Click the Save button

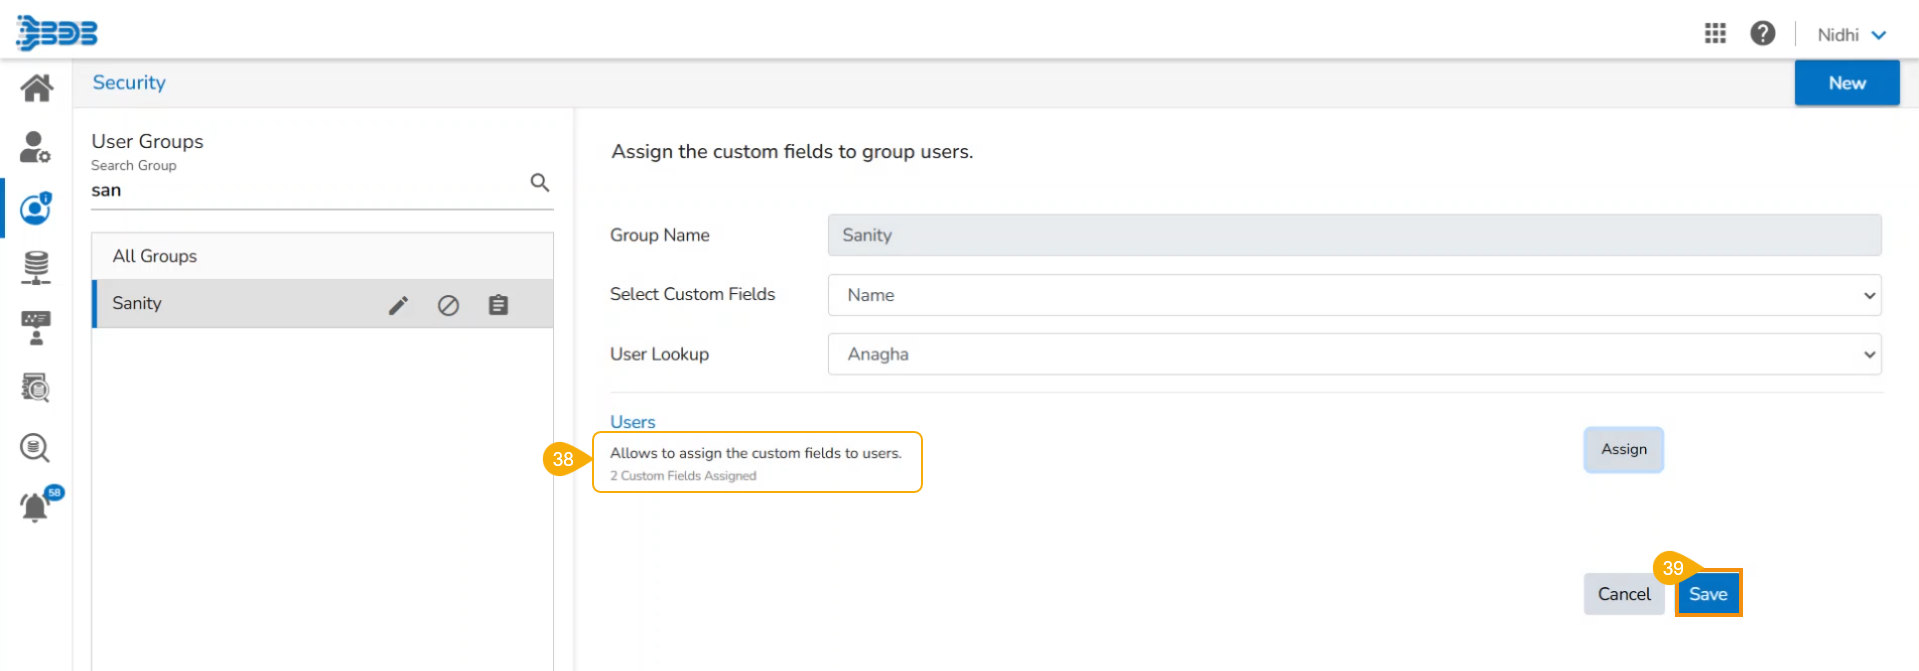[x=1708, y=594]
